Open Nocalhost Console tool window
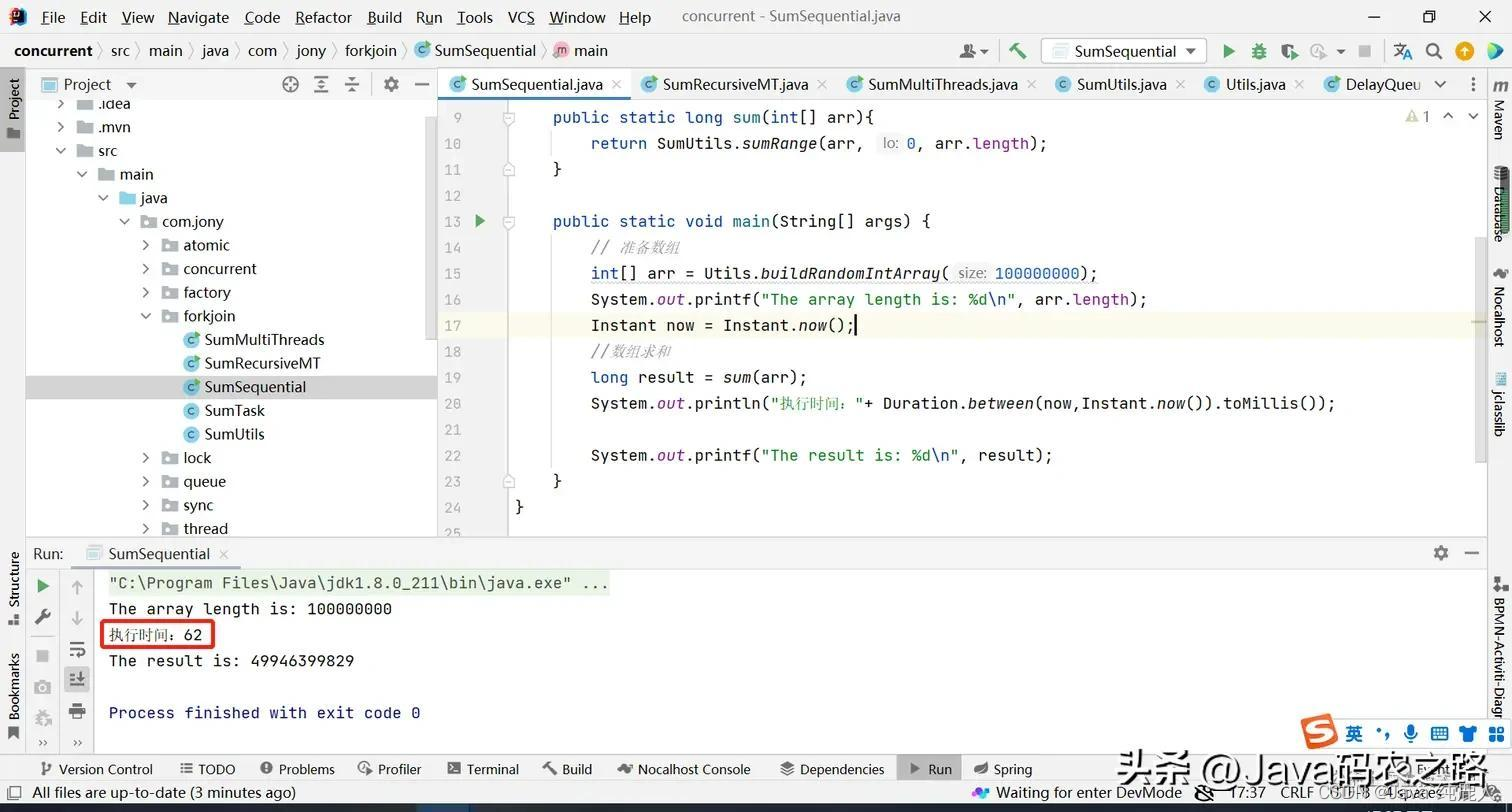The height and width of the screenshot is (812, 1512). [x=684, y=769]
